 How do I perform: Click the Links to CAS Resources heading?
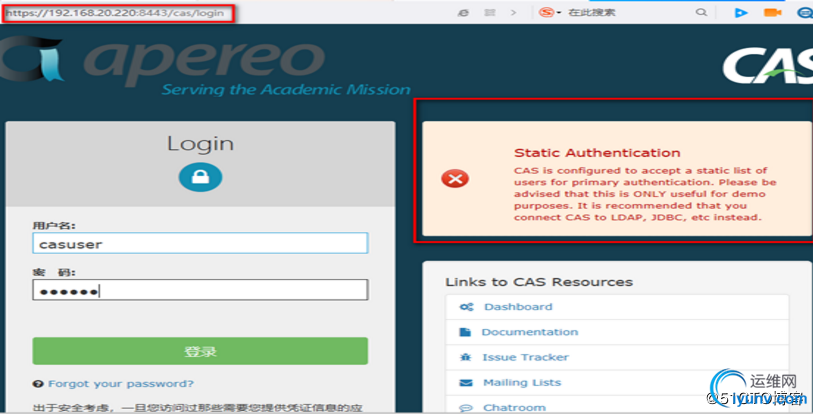pos(539,282)
